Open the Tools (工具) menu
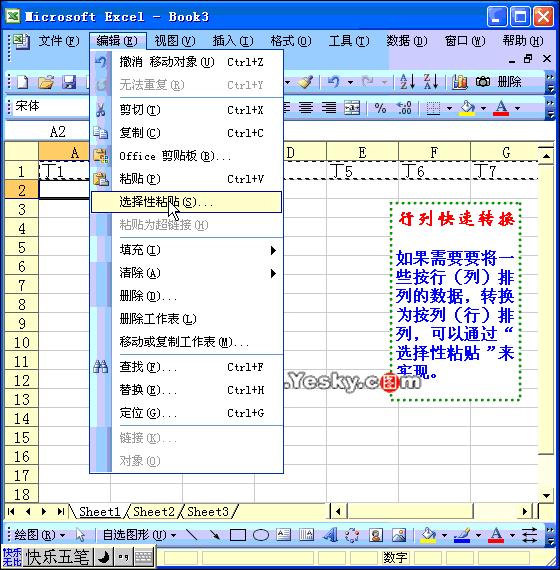Image resolution: width=560 pixels, height=570 pixels. point(348,41)
